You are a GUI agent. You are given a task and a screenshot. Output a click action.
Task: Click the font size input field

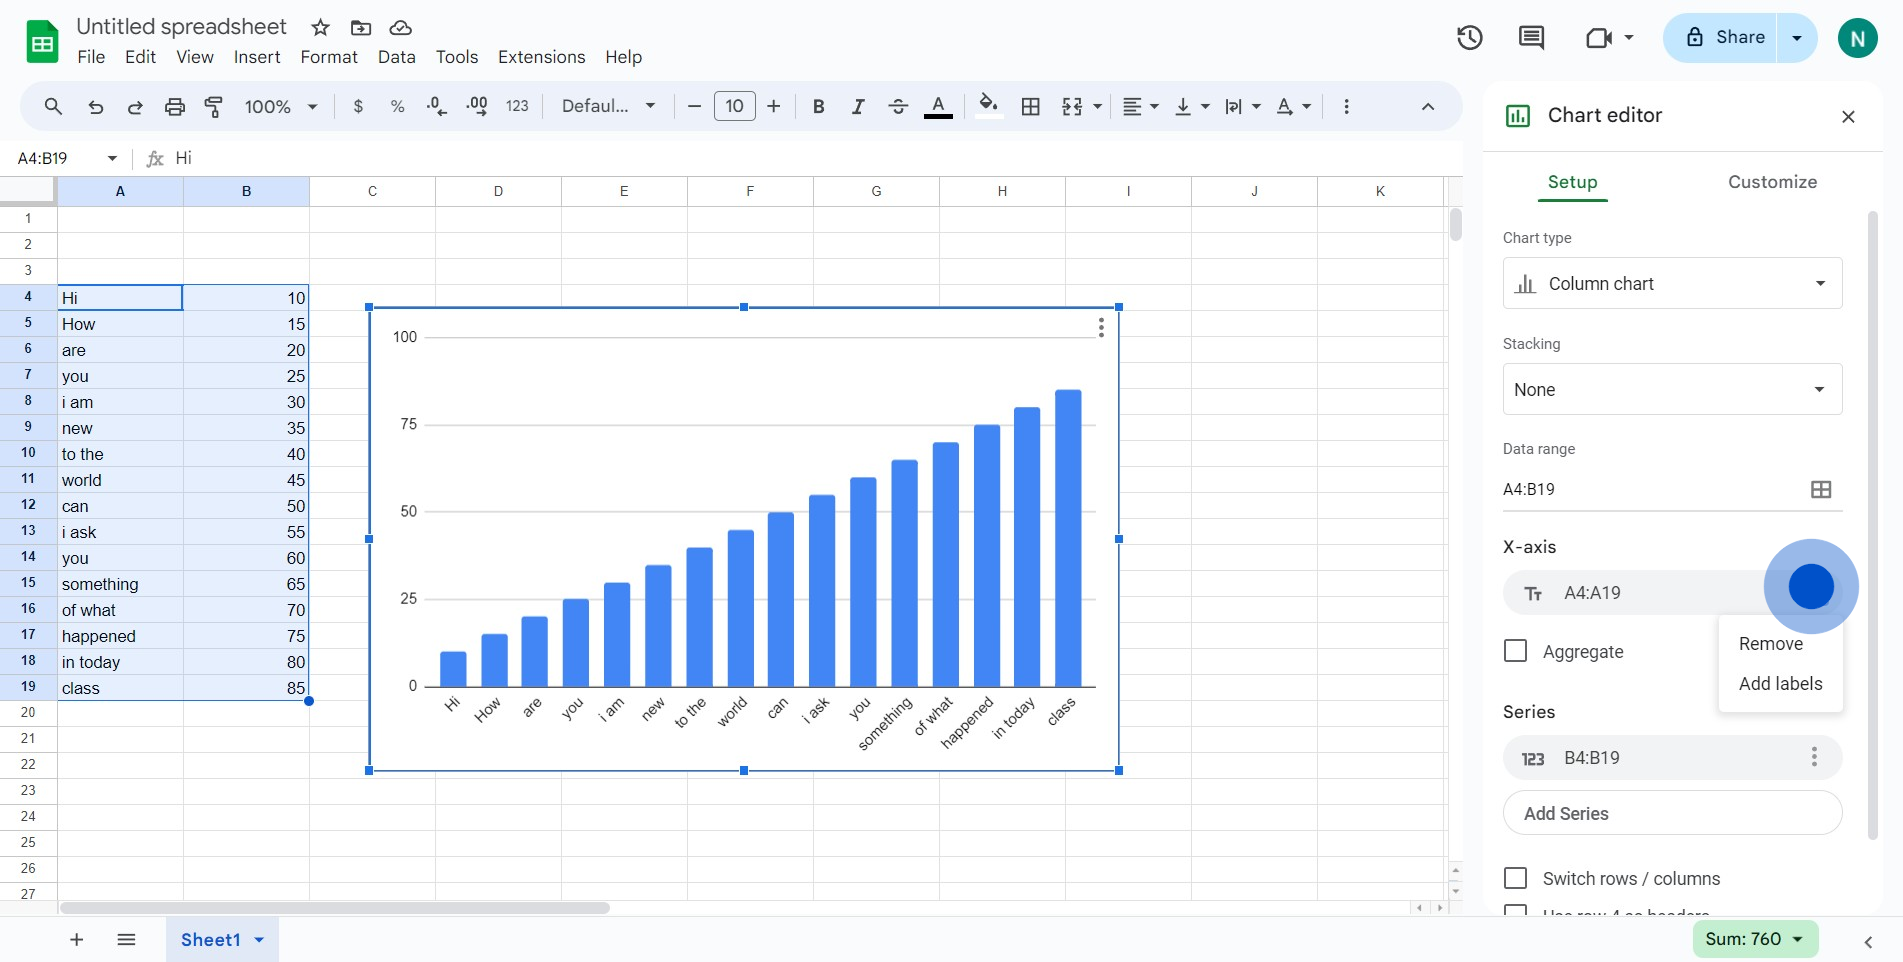click(734, 107)
